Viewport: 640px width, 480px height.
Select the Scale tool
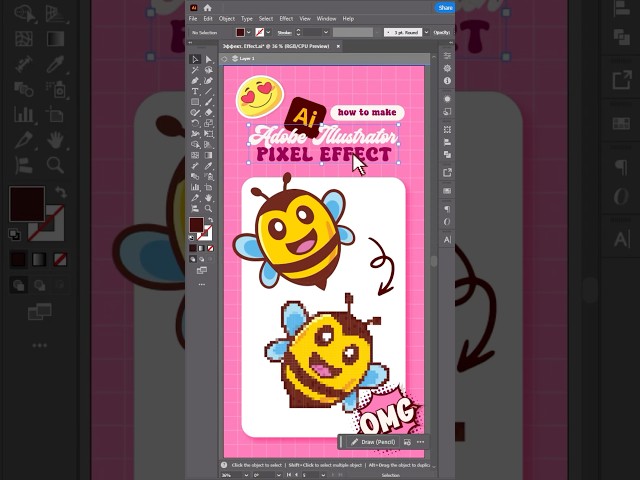(x=209, y=123)
